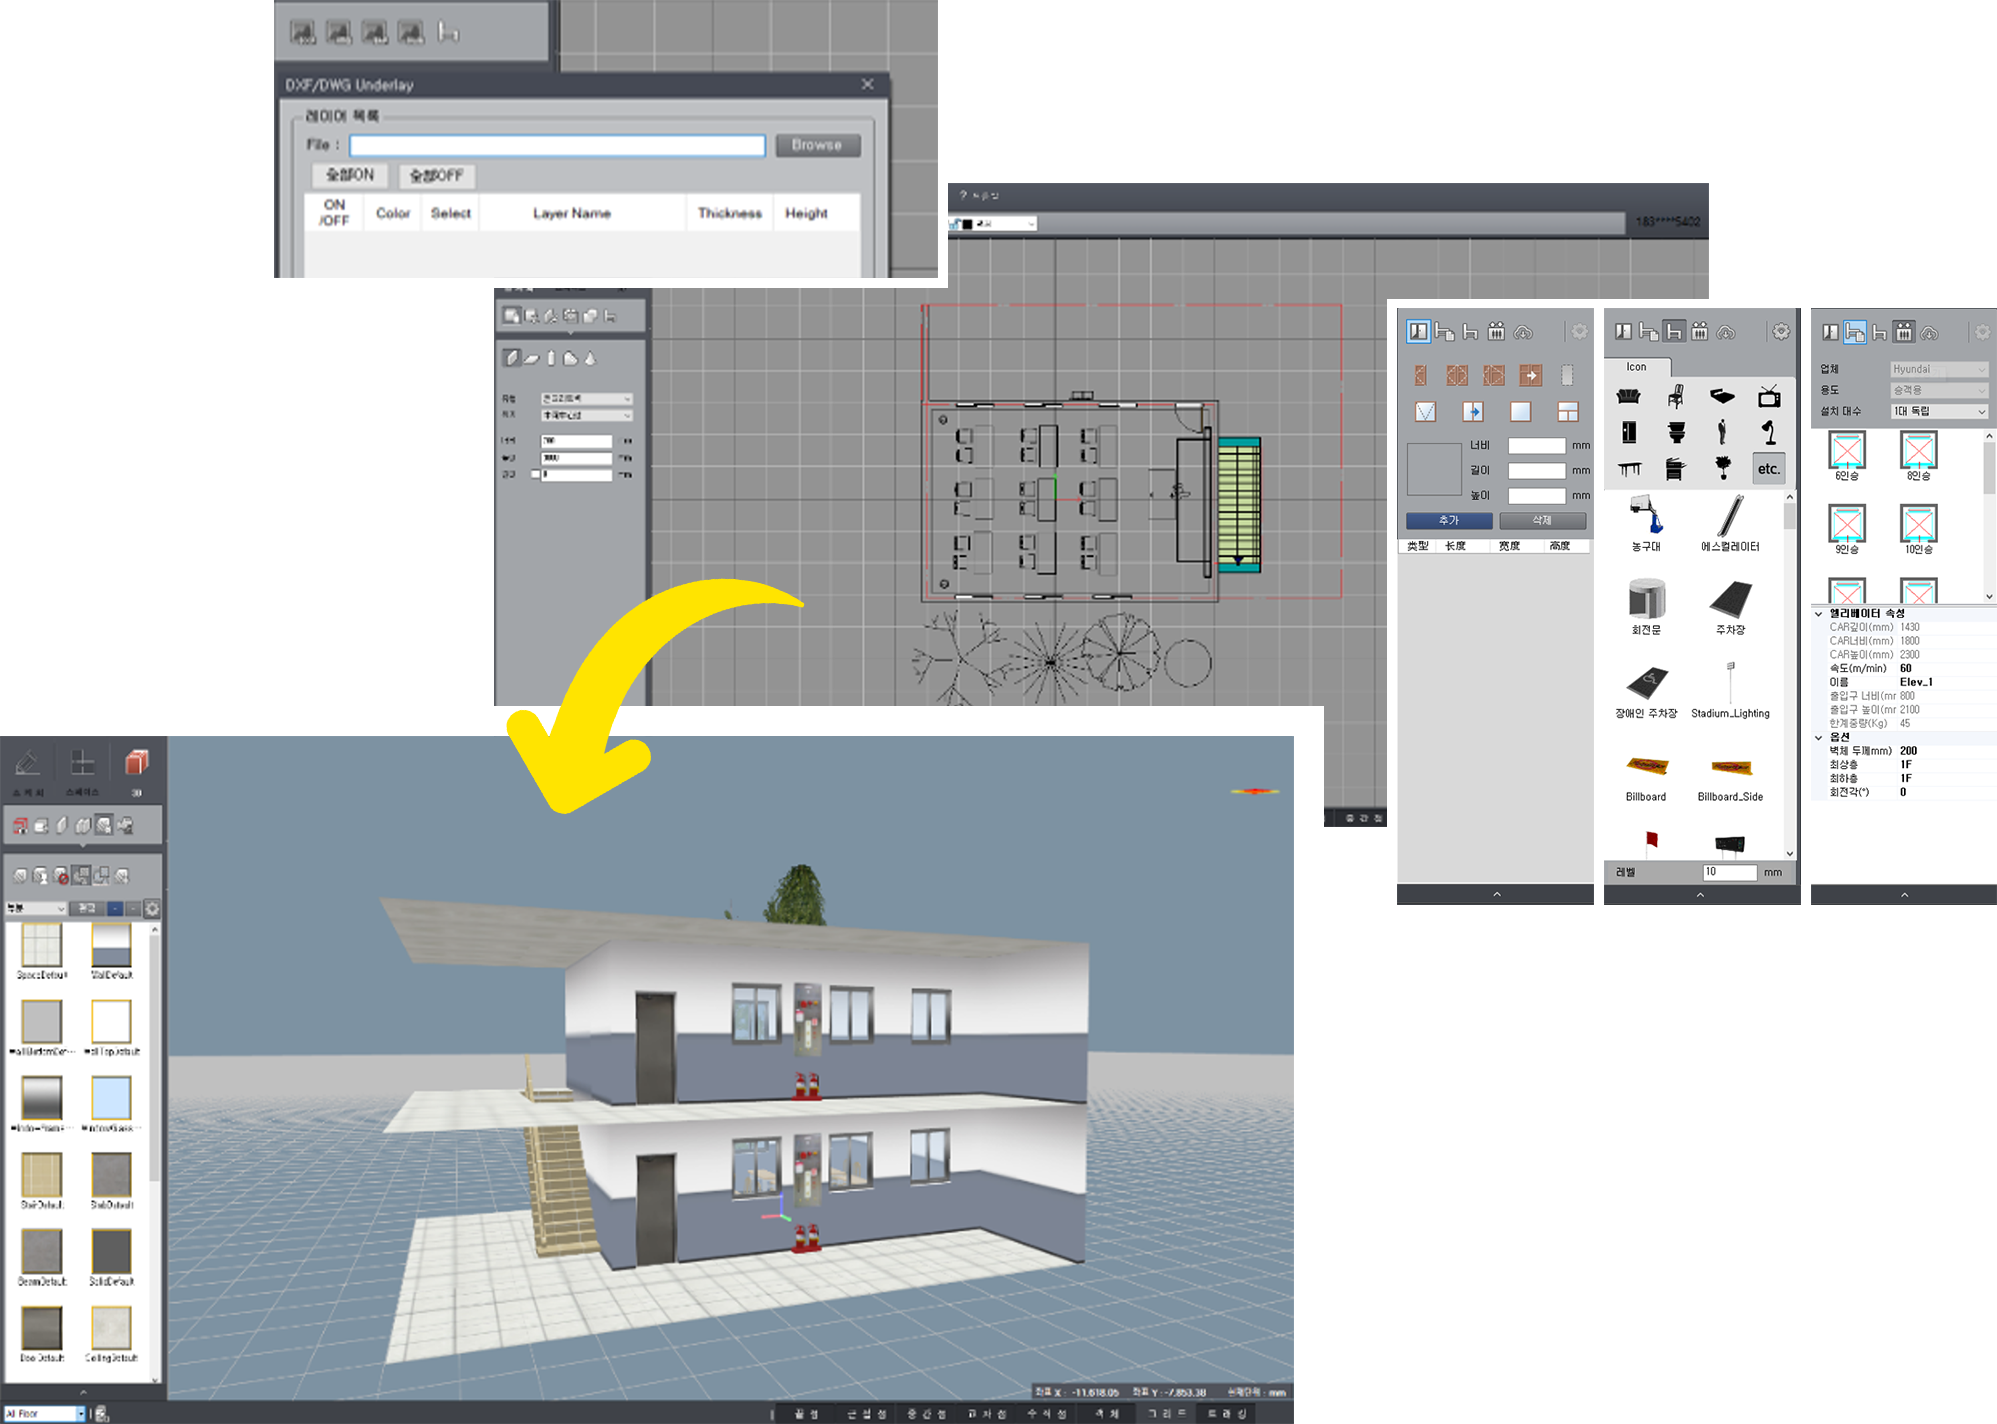Click the Height column header in underlay dialog
Image resolution: width=1997 pixels, height=1424 pixels.
(x=806, y=213)
